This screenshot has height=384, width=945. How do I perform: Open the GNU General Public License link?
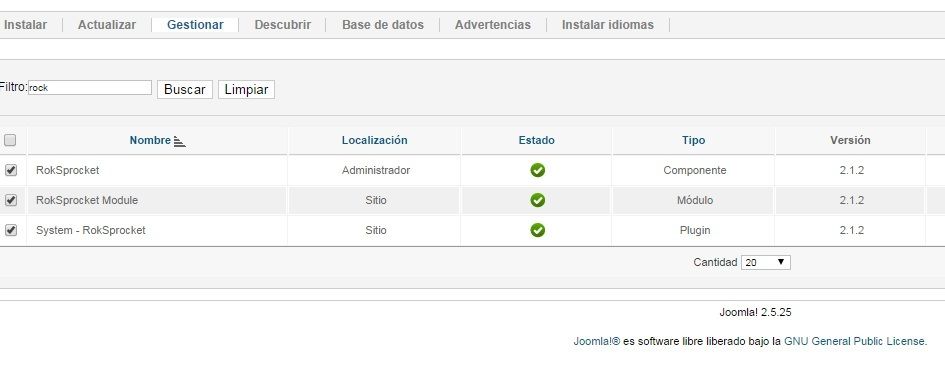855,341
